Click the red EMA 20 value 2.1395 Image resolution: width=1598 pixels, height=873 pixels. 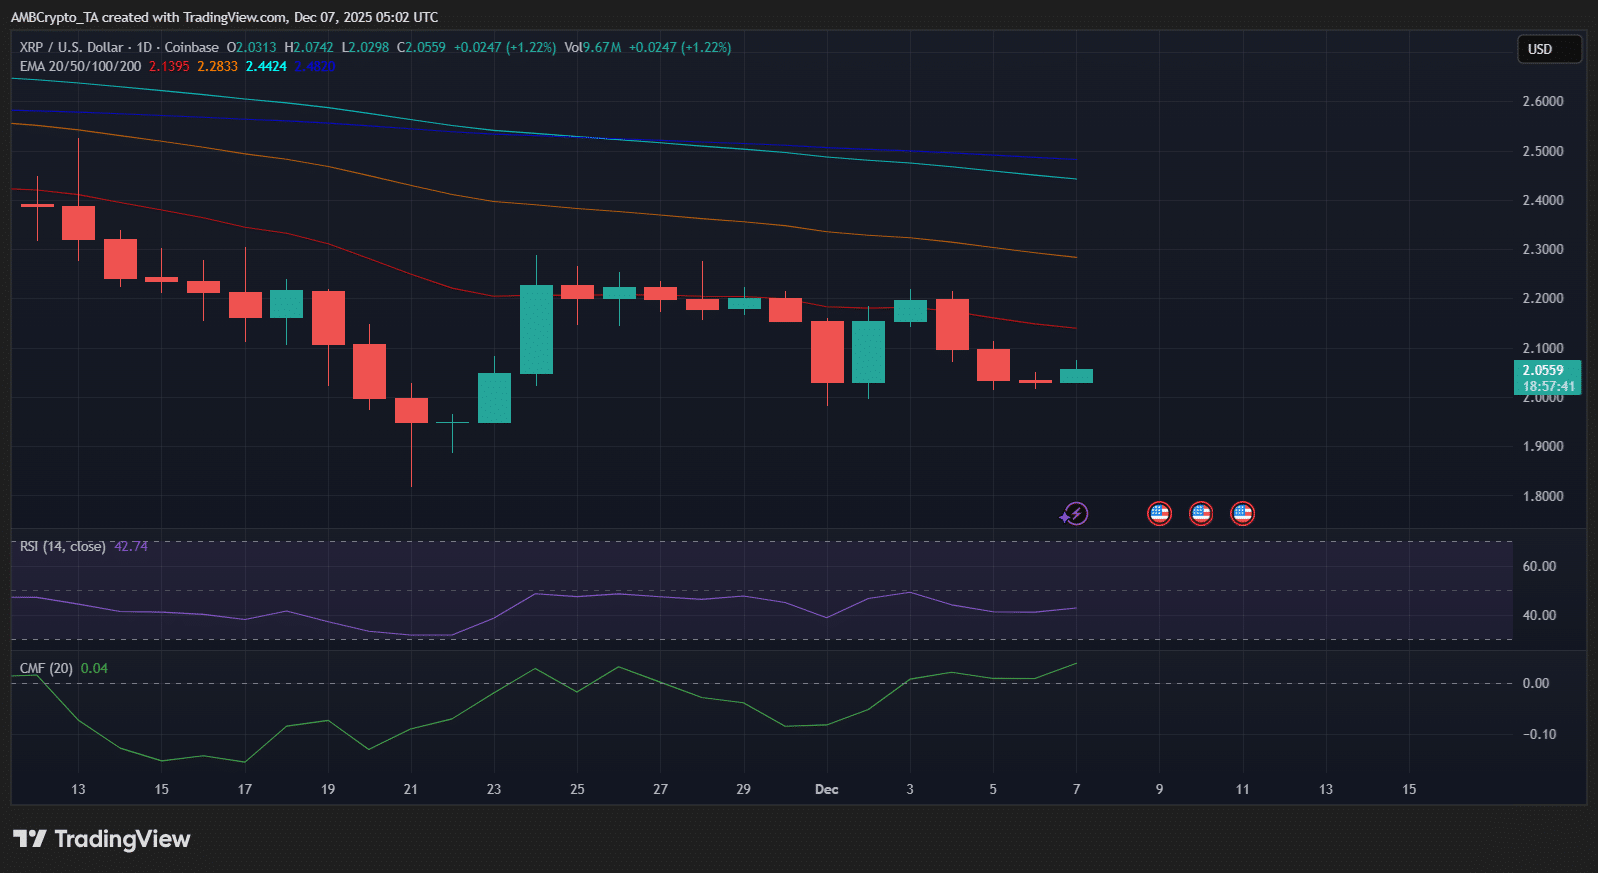169,66
